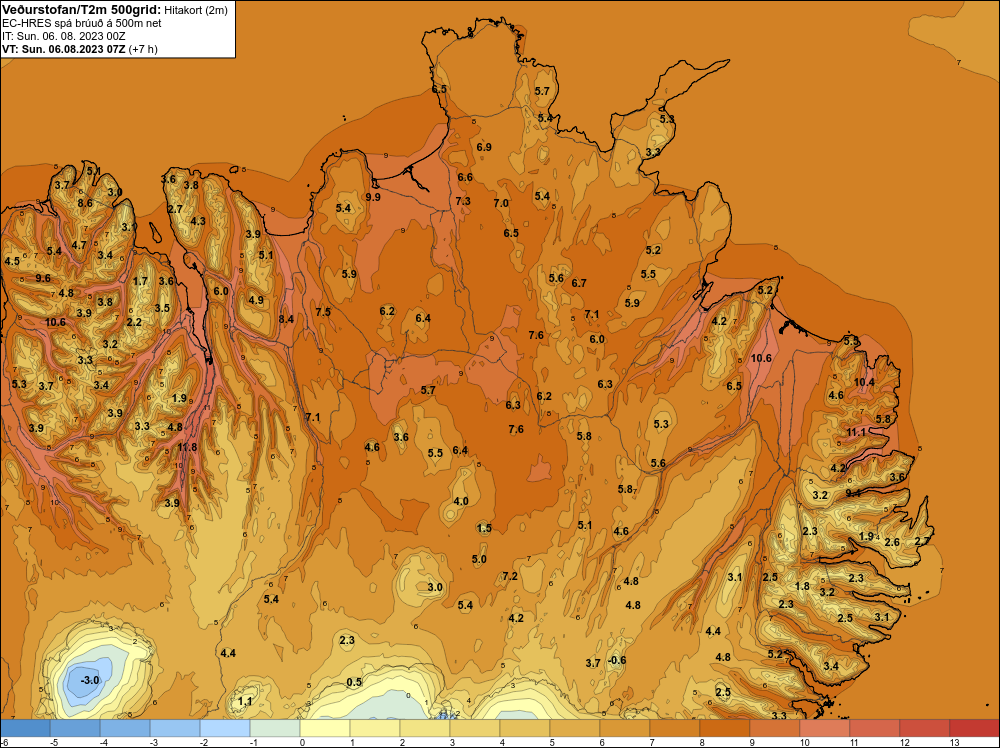Click the '4.5' temperature value on map
Screen dimensions: 1000x748
tap(11, 261)
